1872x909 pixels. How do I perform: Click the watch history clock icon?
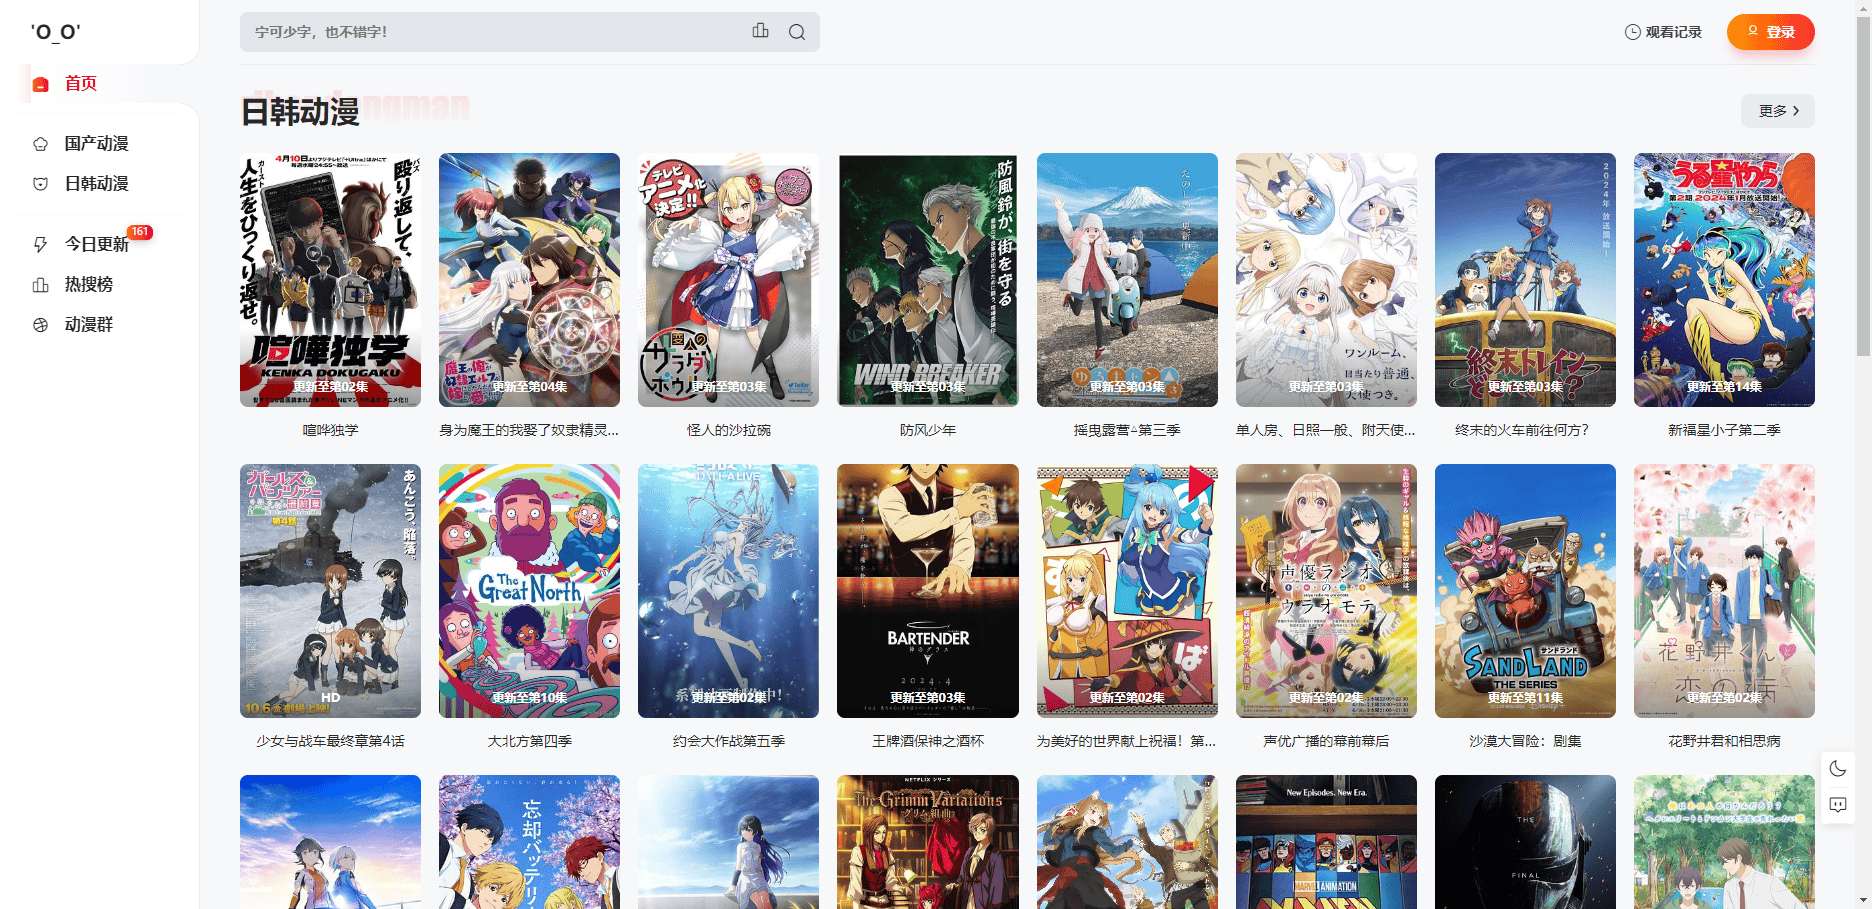point(1632,32)
